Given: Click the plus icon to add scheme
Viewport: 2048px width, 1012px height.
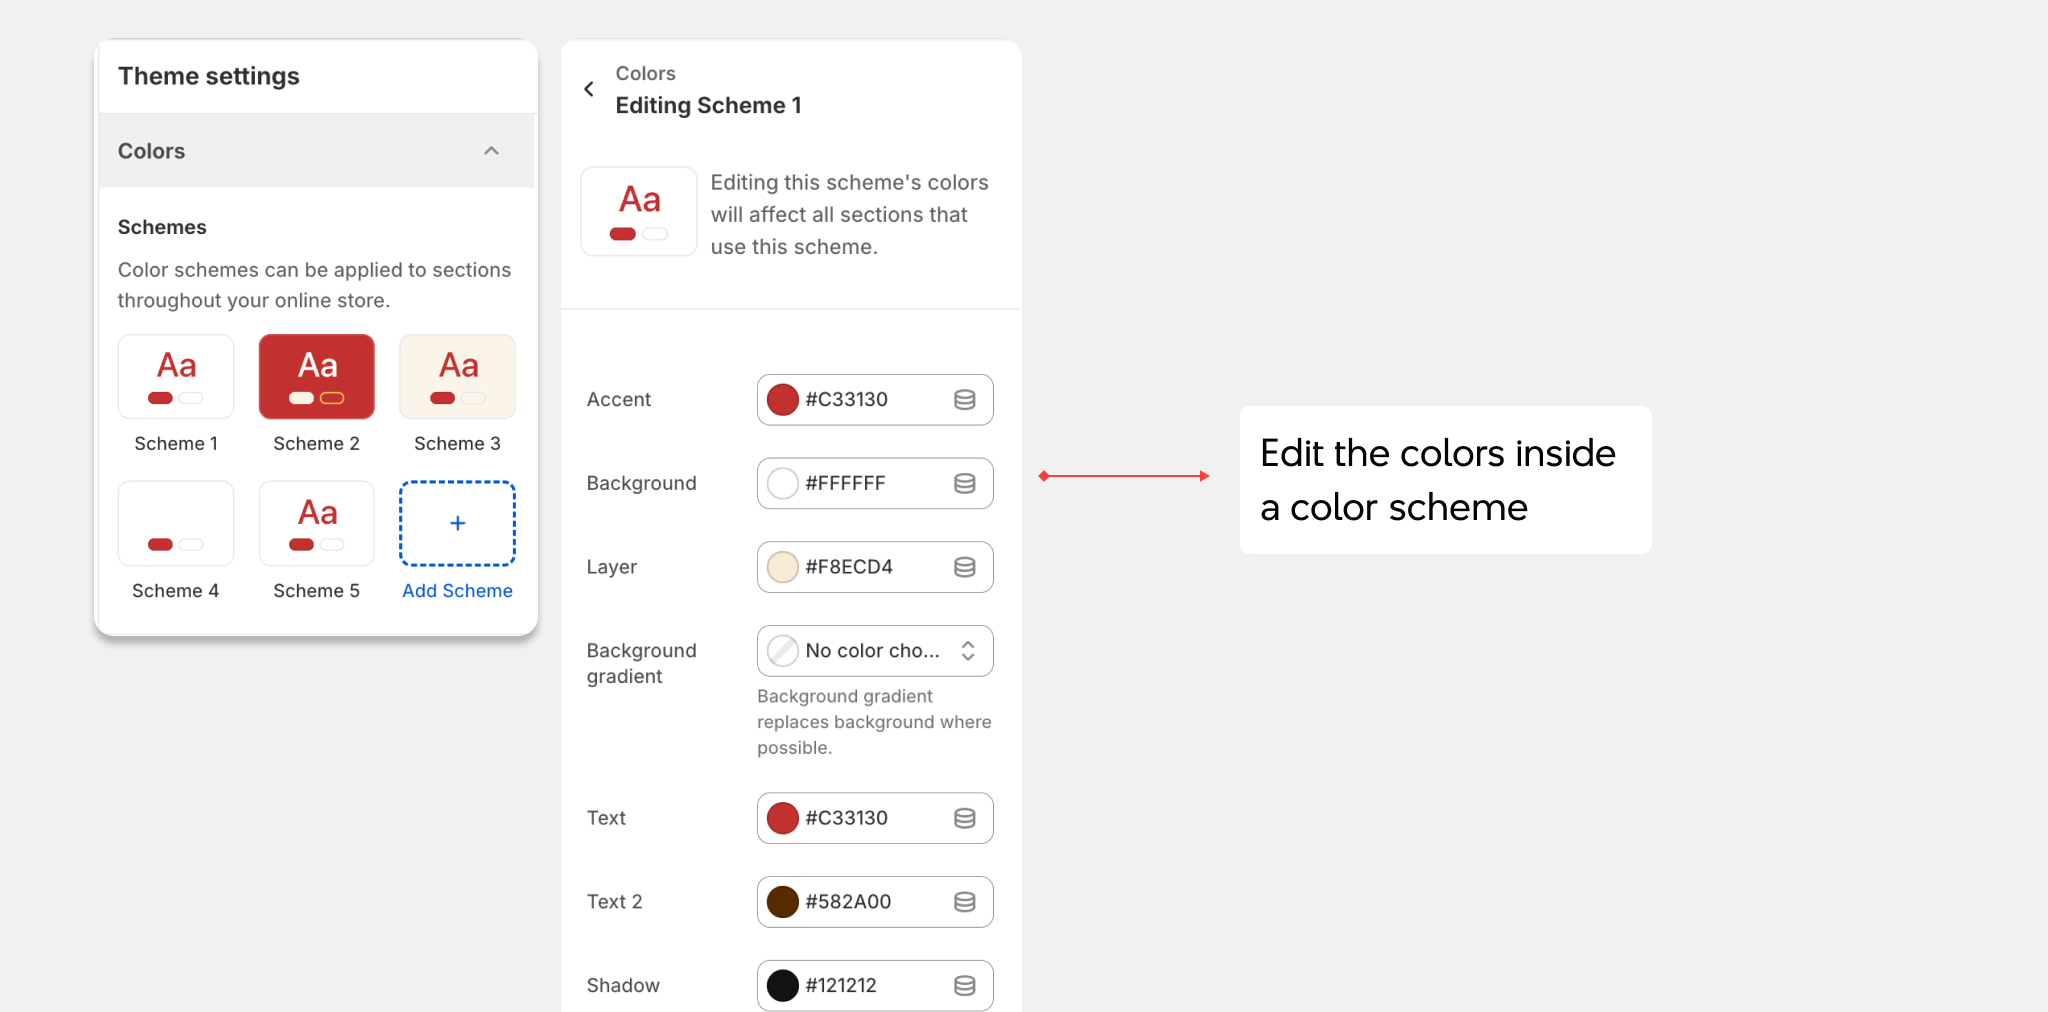Looking at the screenshot, I should (x=458, y=523).
